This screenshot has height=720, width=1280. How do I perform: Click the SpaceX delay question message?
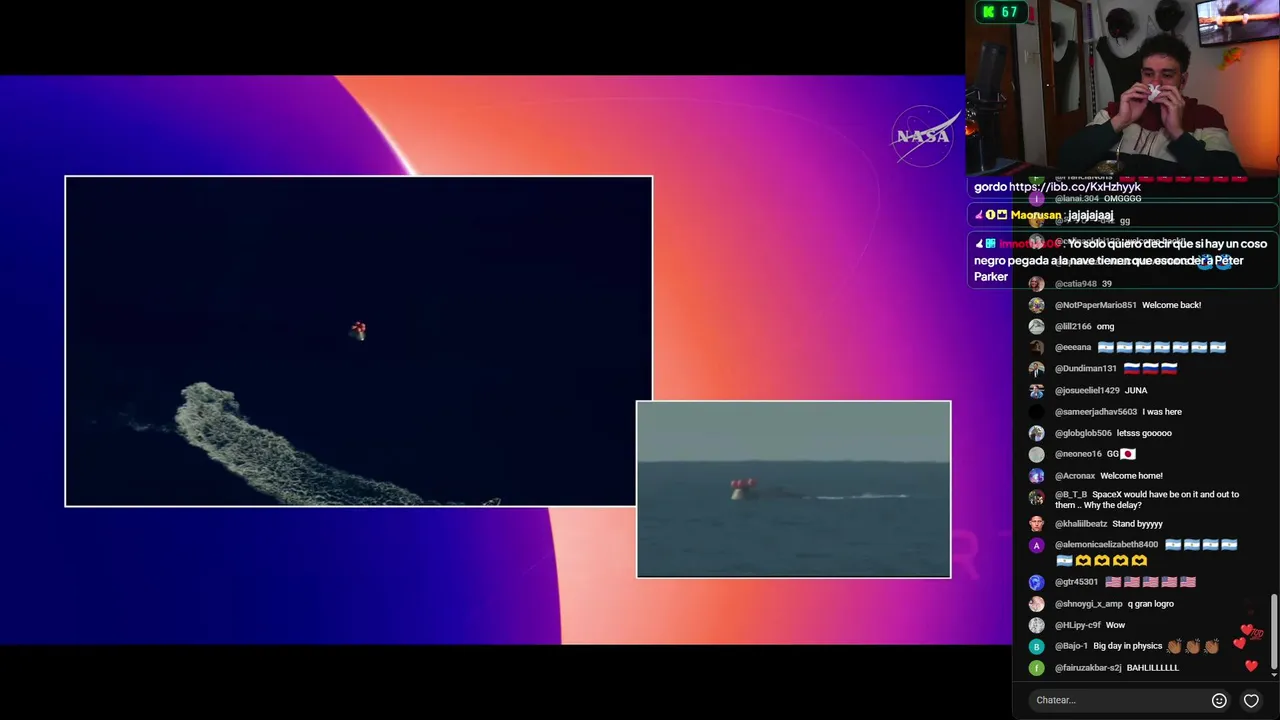1147,500
